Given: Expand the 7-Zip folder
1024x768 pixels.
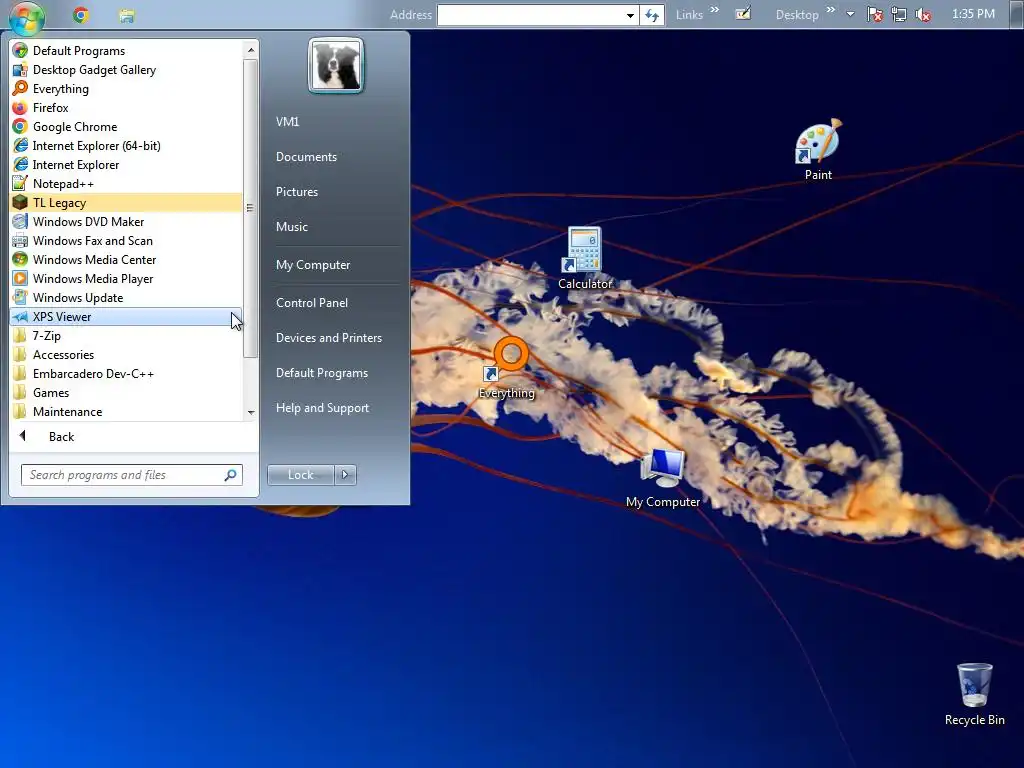Looking at the screenshot, I should coord(126,336).
